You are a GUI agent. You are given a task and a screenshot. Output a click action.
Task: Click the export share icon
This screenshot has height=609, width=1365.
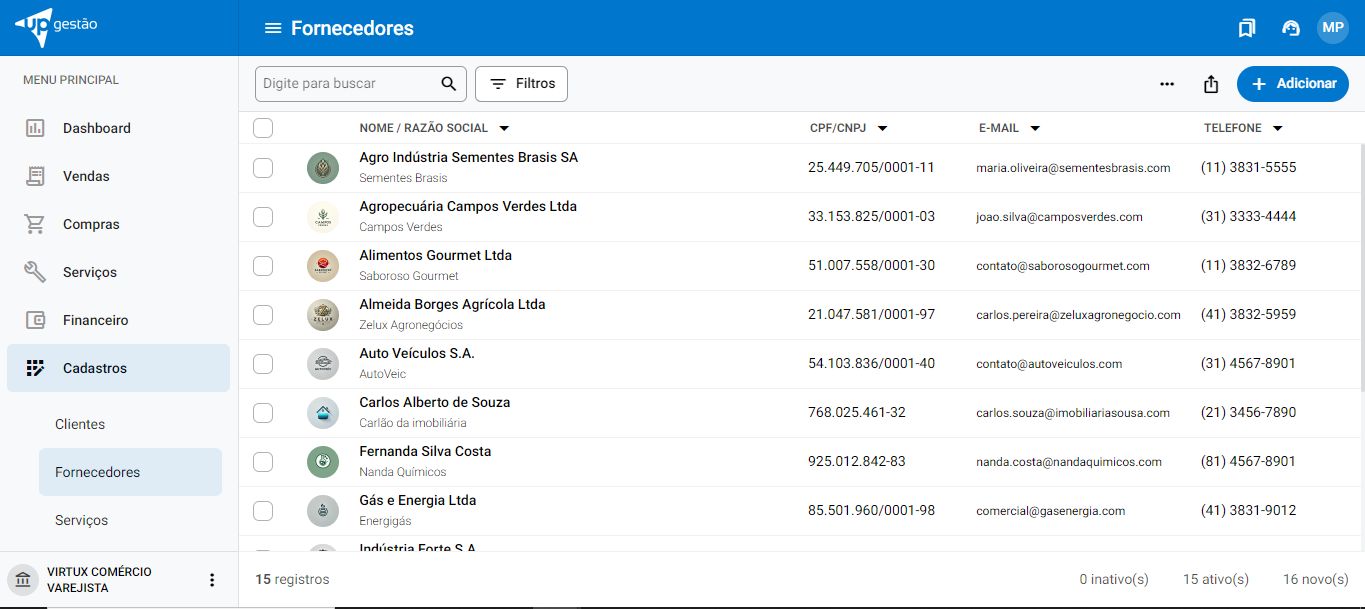point(1211,84)
